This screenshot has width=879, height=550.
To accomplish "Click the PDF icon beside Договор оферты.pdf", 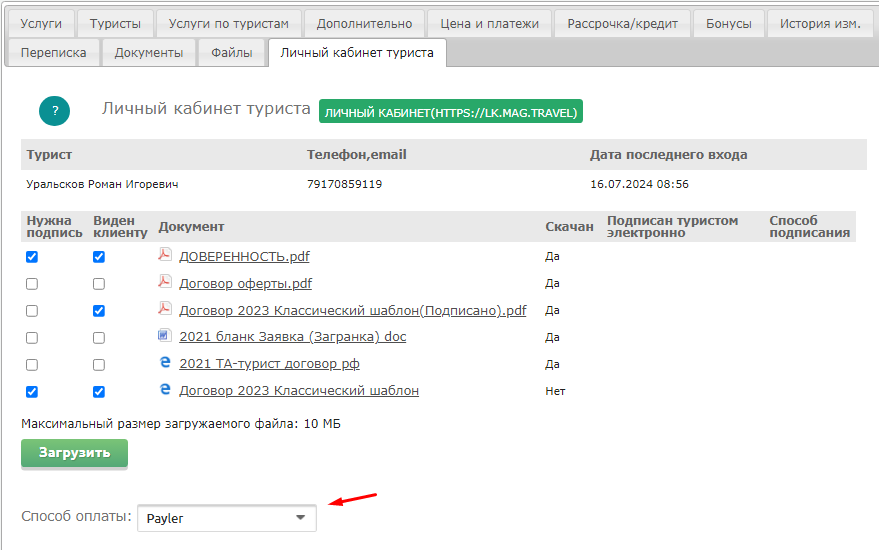I will (x=164, y=281).
